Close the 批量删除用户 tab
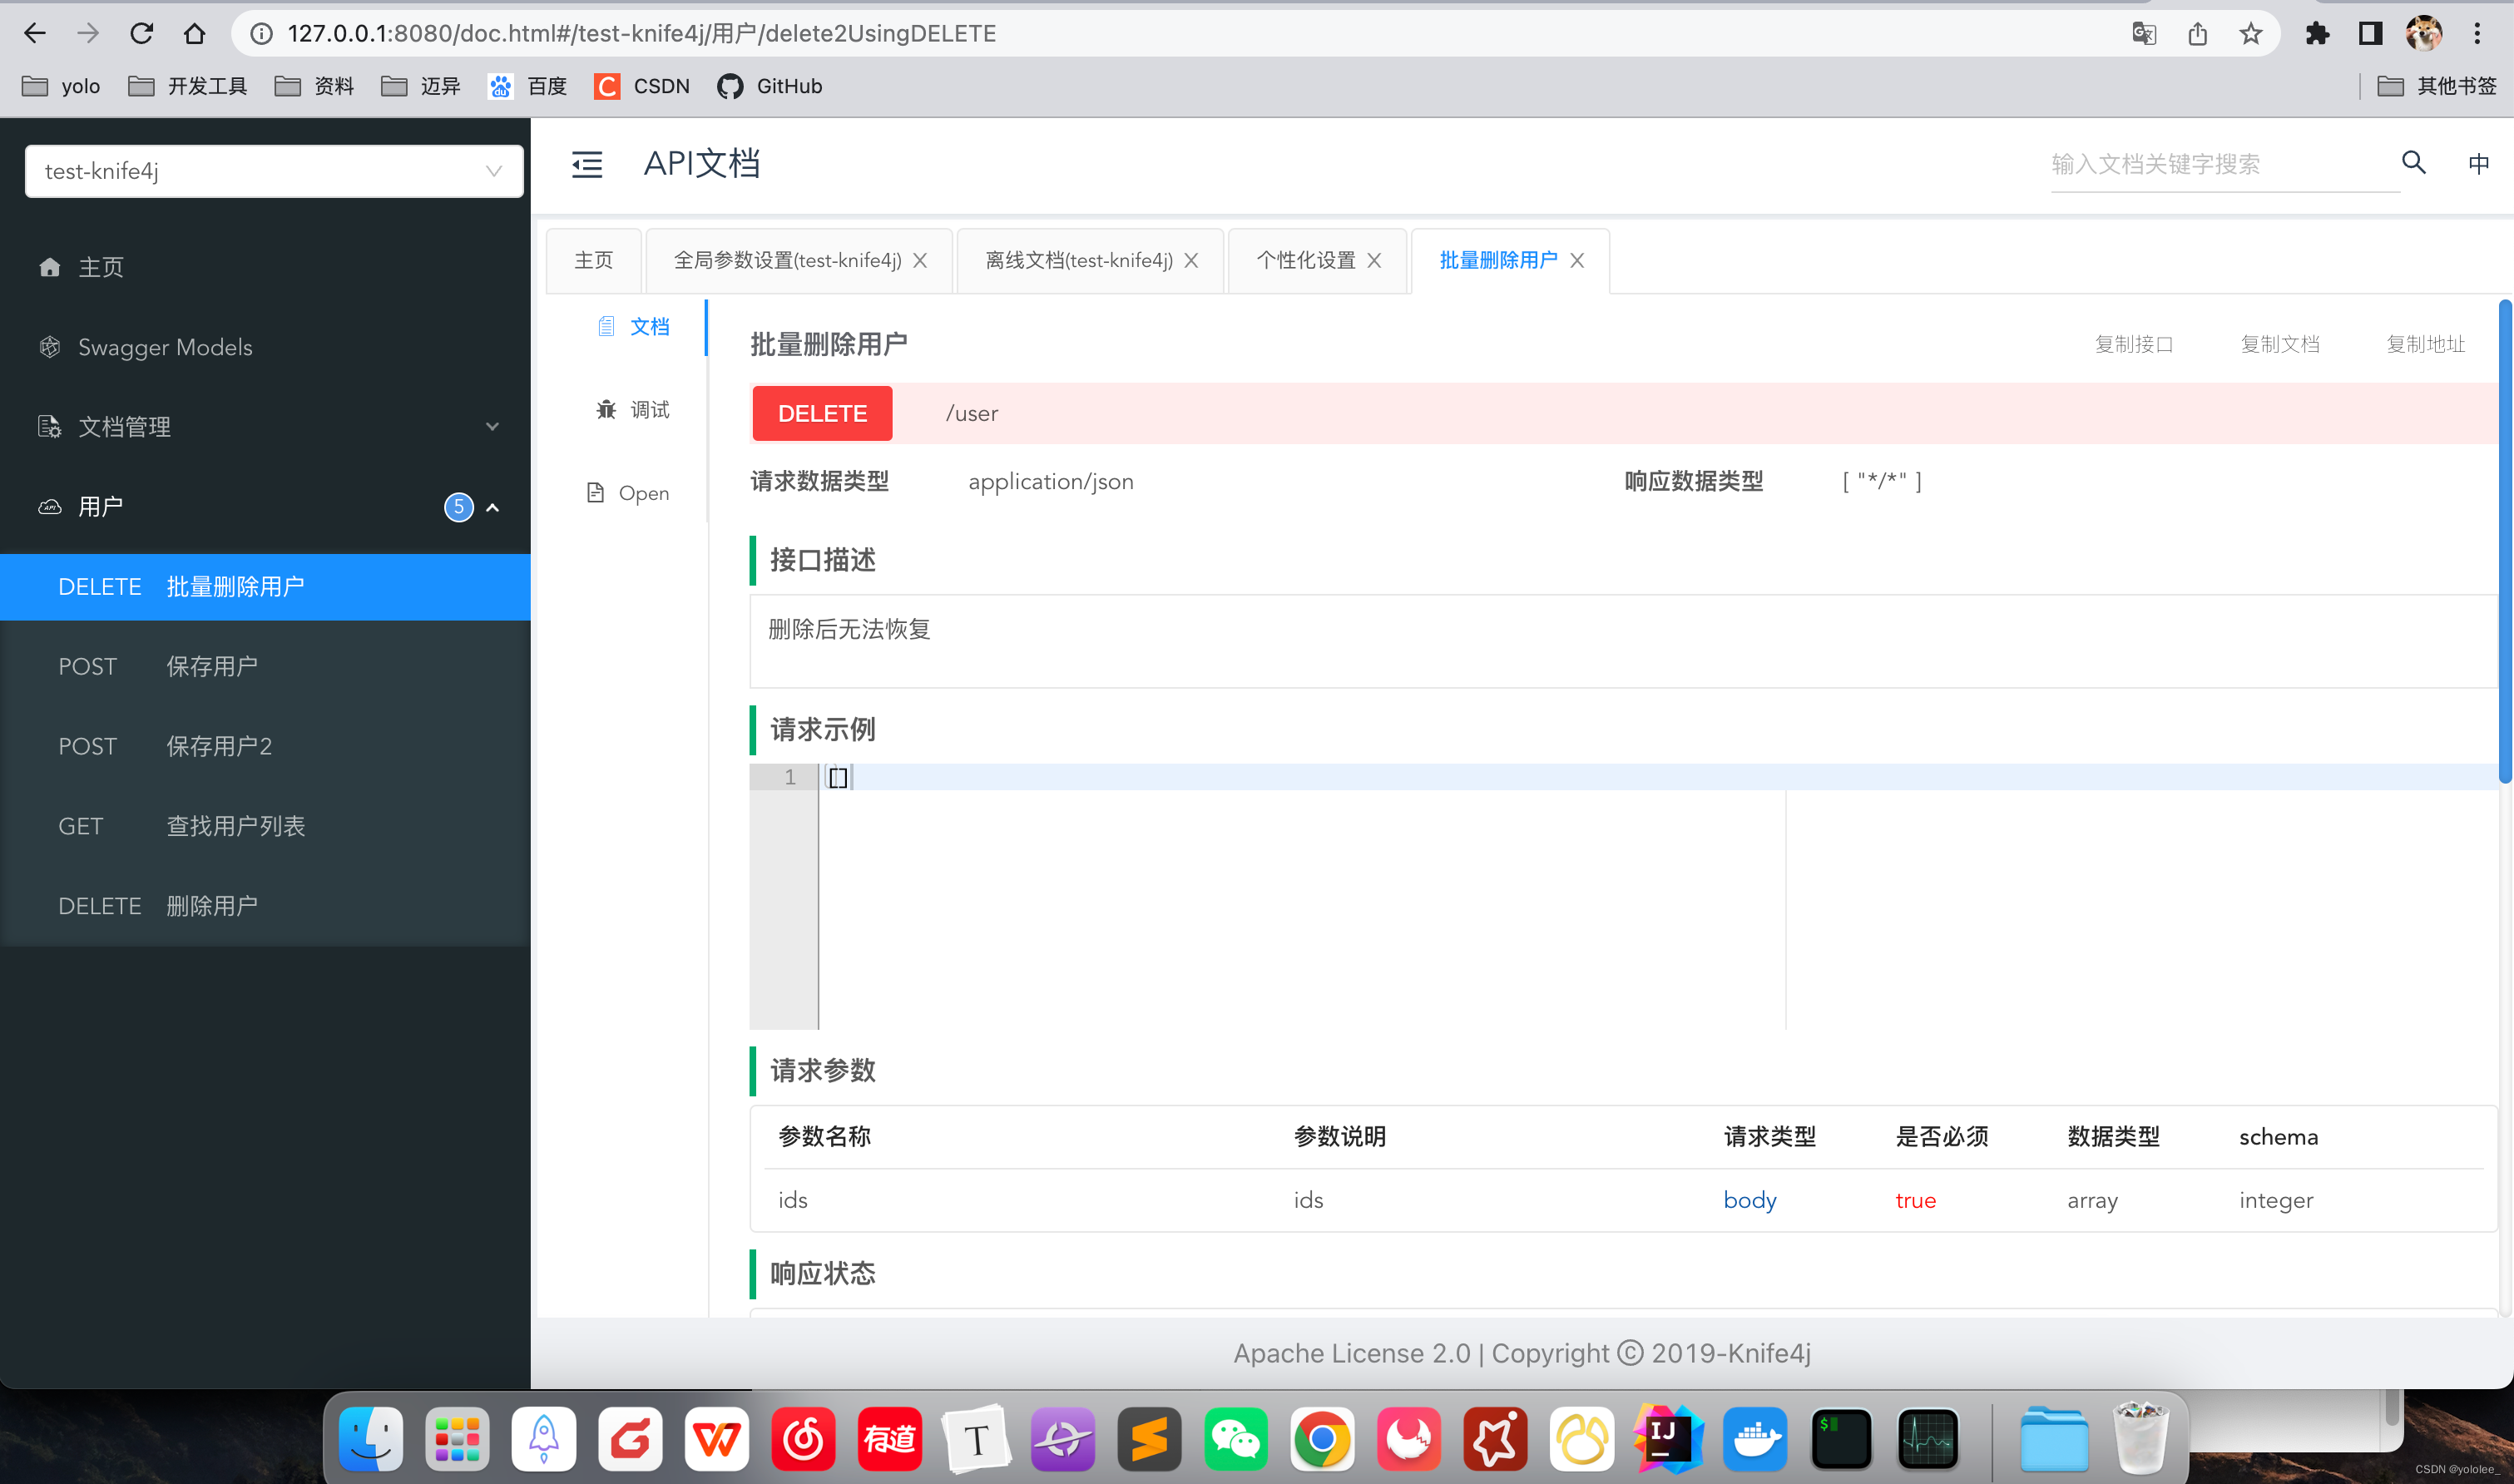Viewport: 2514px width, 1484px height. click(x=1577, y=260)
